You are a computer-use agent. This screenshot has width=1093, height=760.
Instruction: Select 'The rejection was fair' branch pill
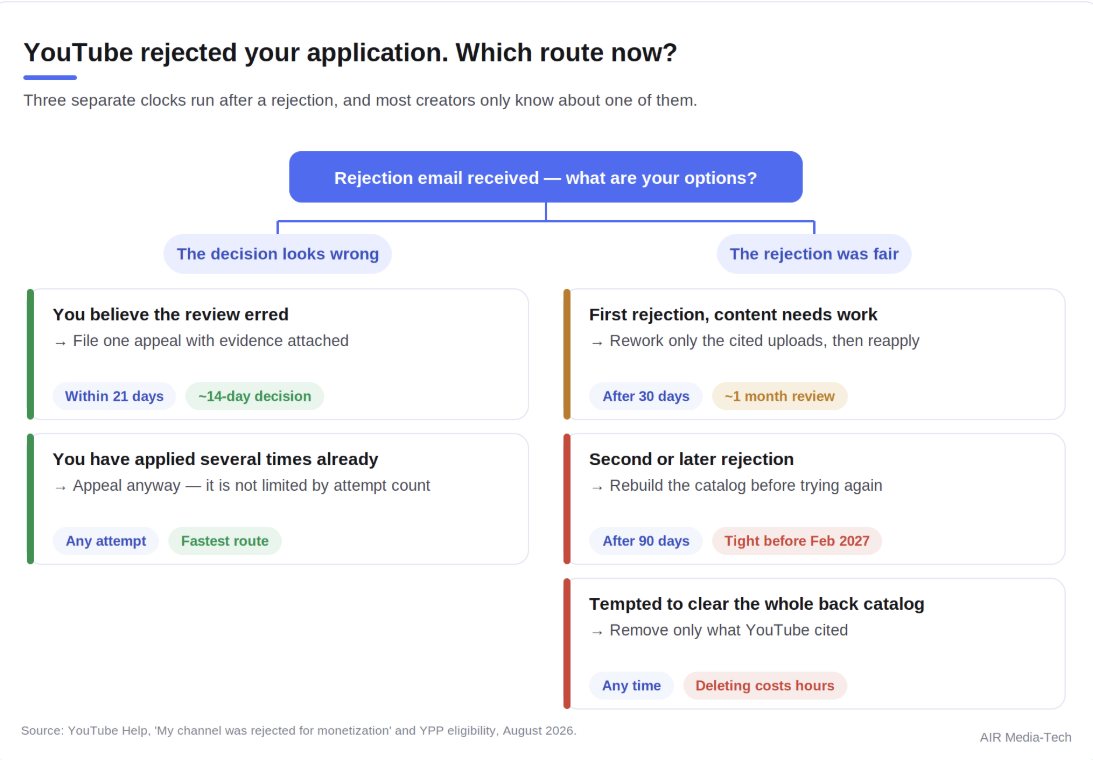click(x=813, y=254)
